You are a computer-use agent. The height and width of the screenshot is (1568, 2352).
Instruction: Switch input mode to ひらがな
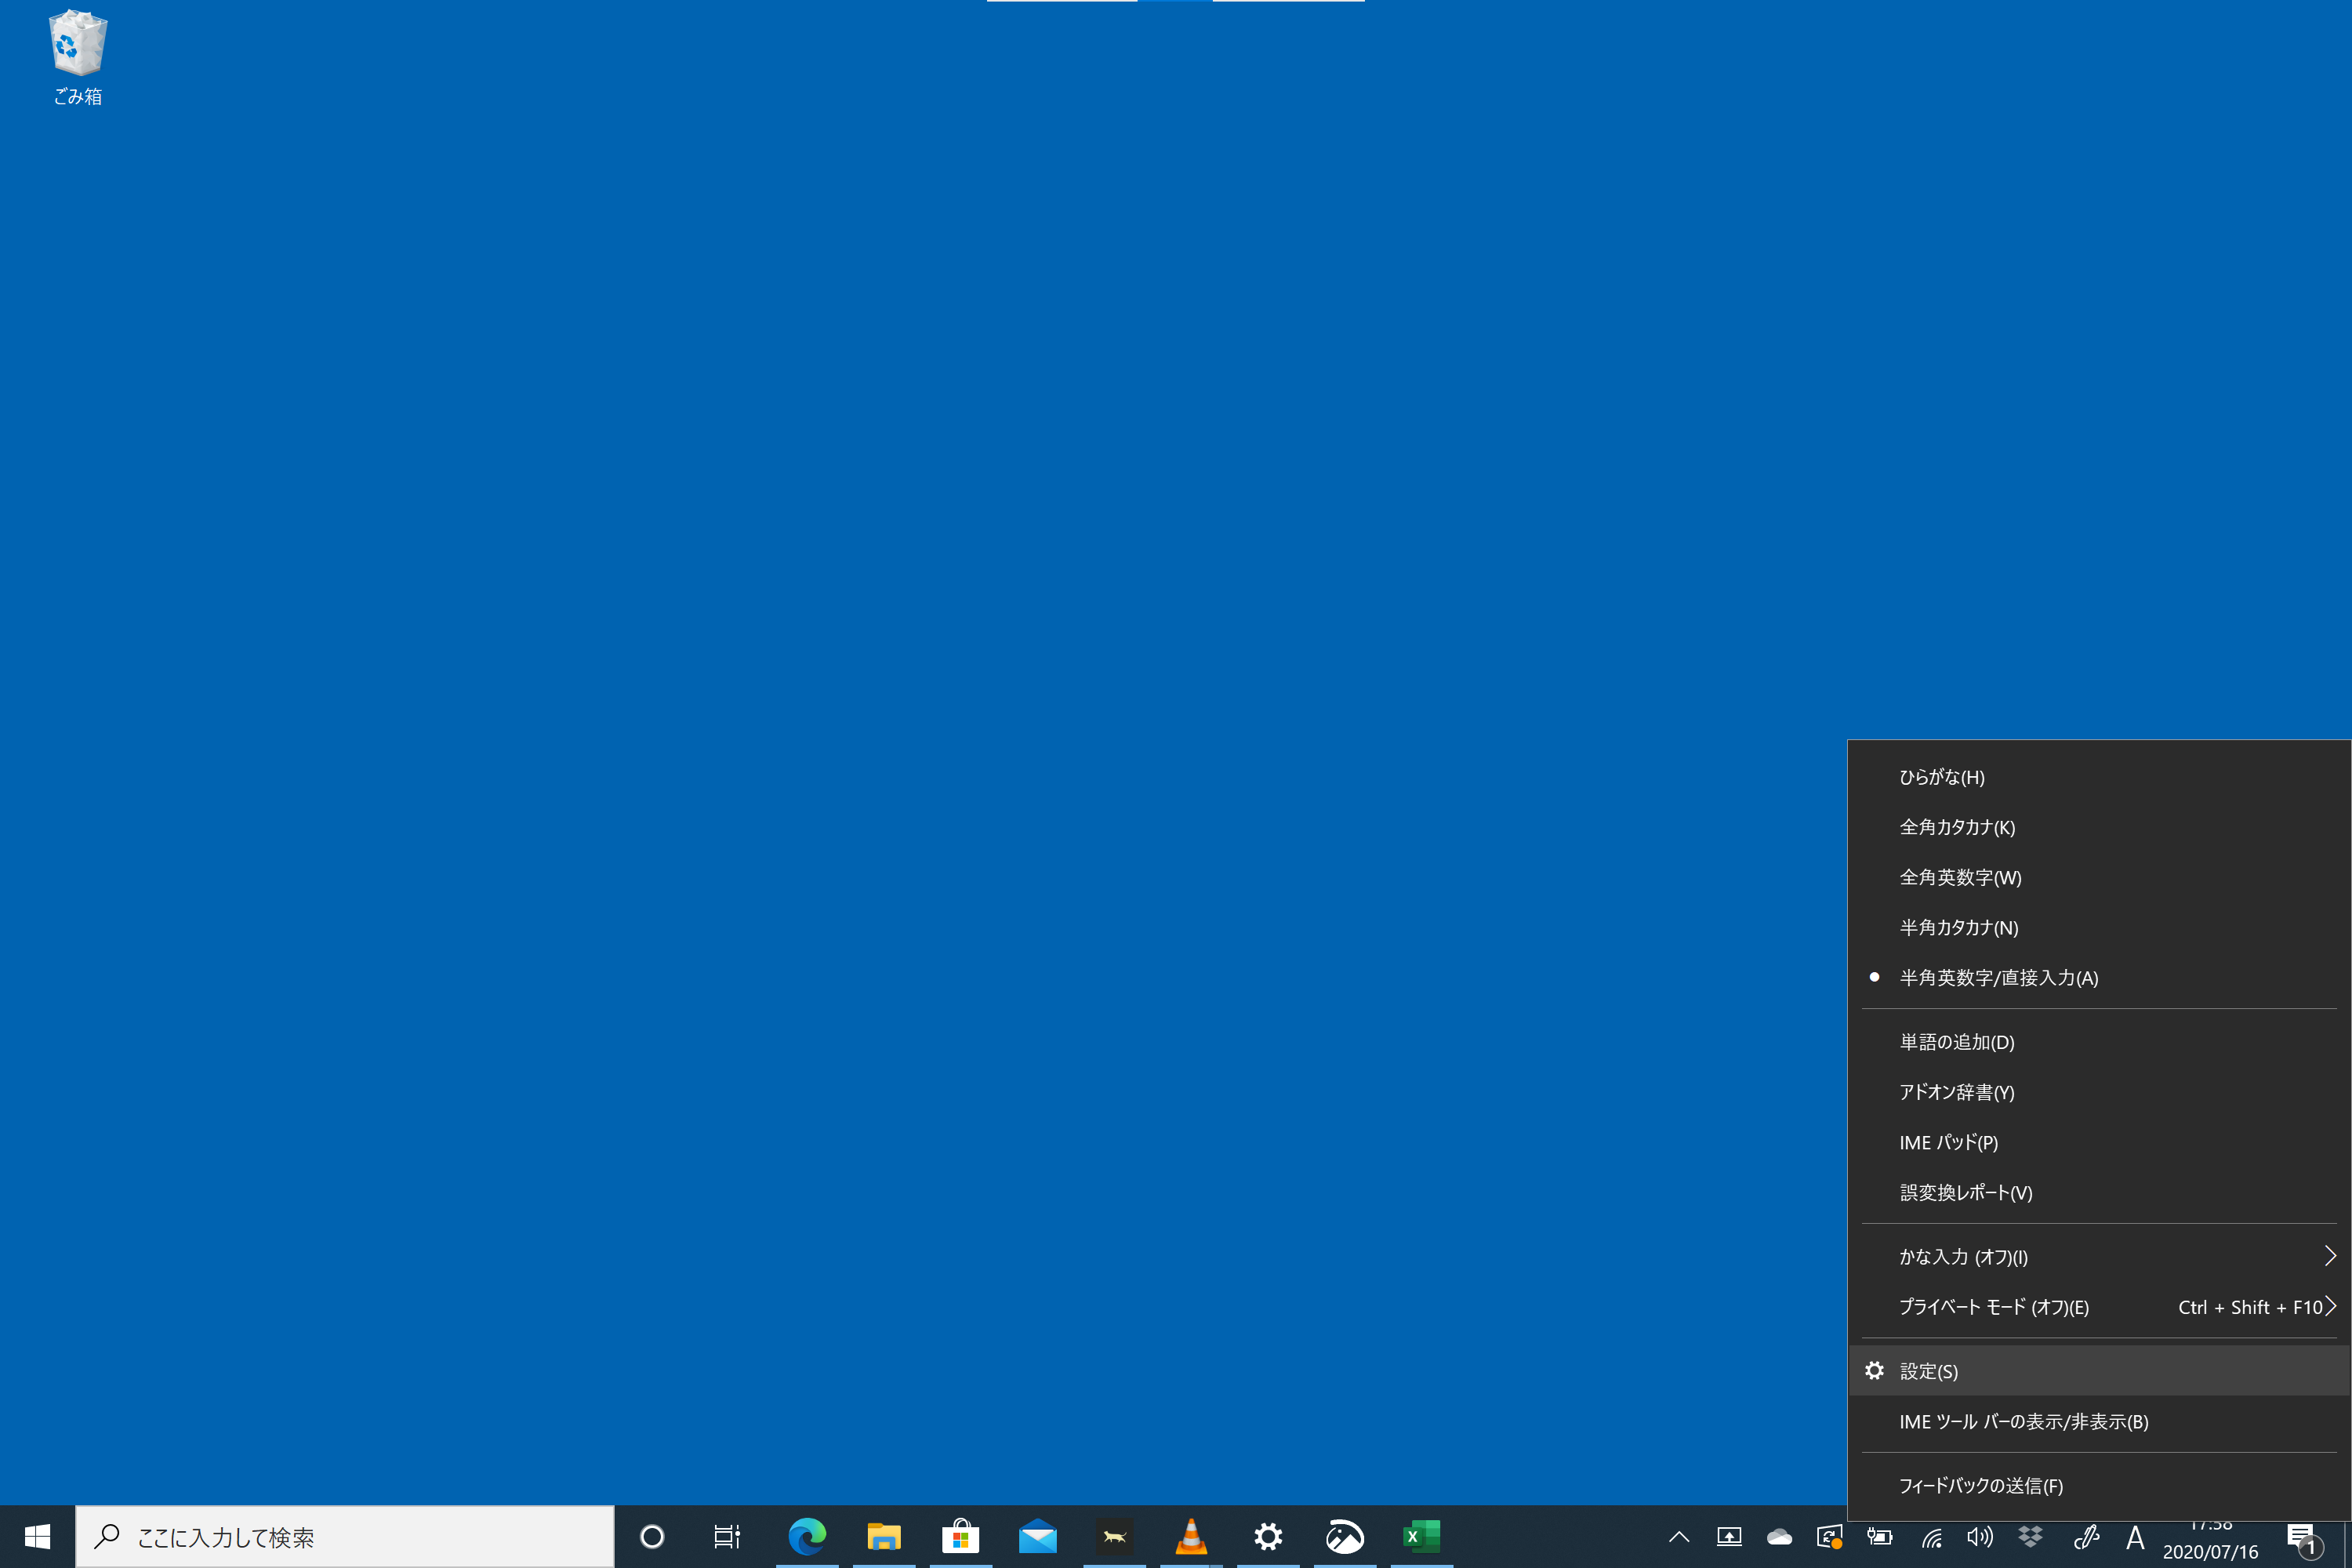coord(1941,776)
